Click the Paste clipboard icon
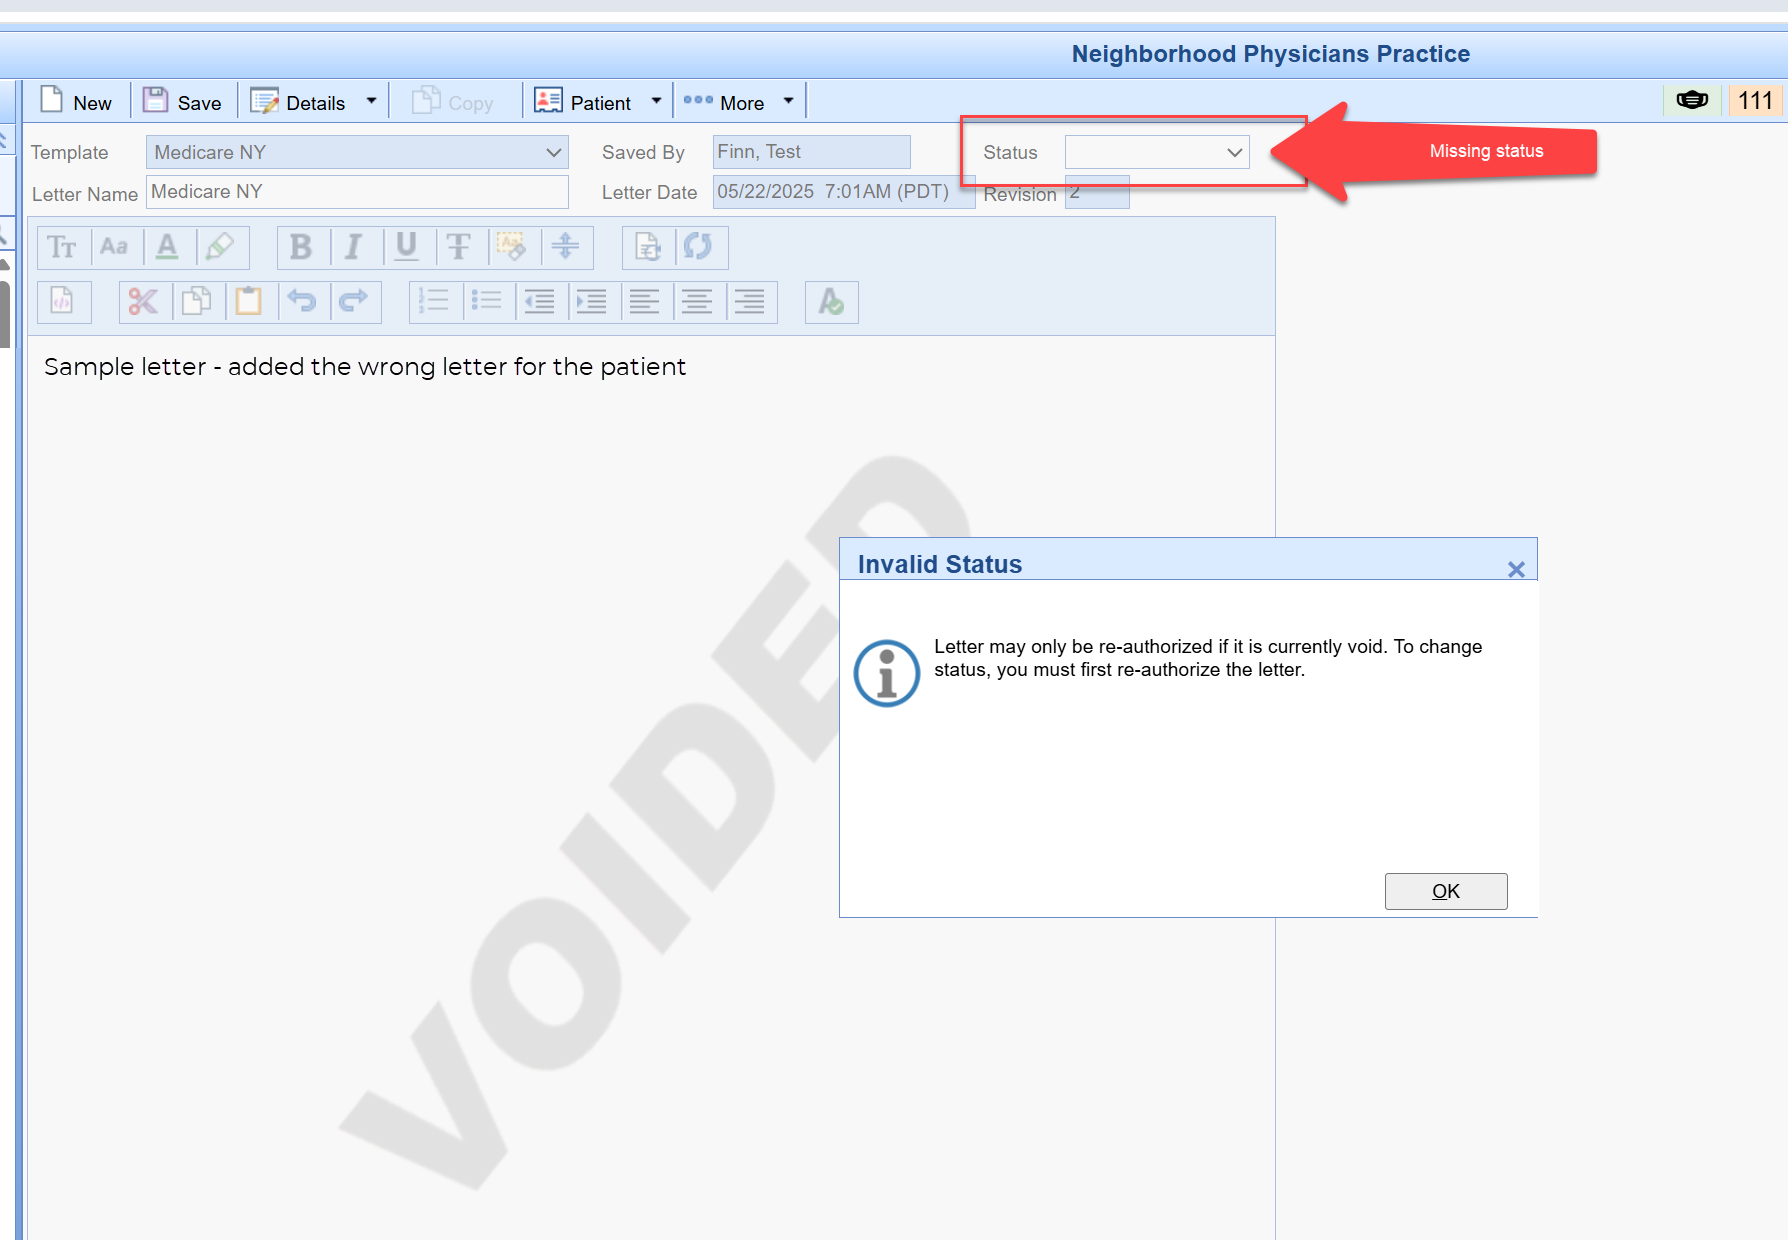This screenshot has width=1788, height=1240. point(249,302)
